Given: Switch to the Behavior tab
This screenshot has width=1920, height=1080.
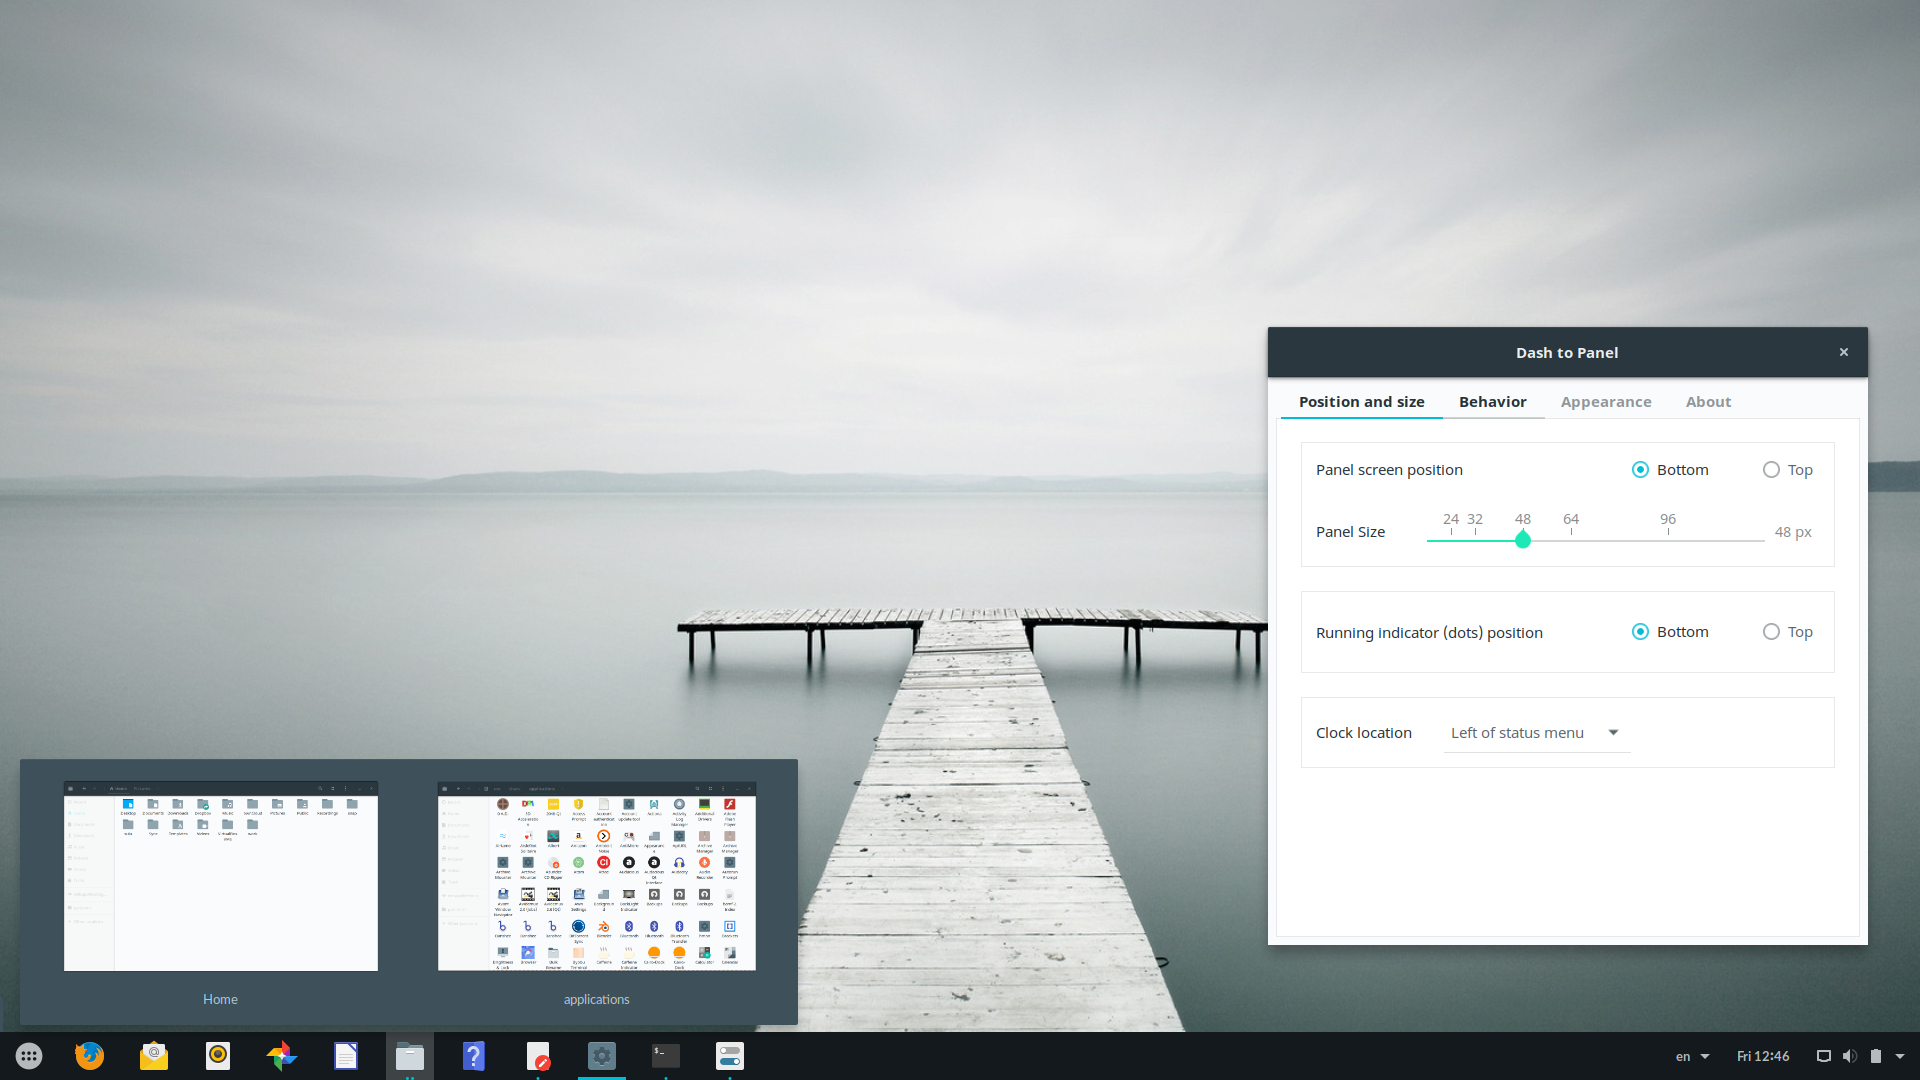Looking at the screenshot, I should (1492, 401).
